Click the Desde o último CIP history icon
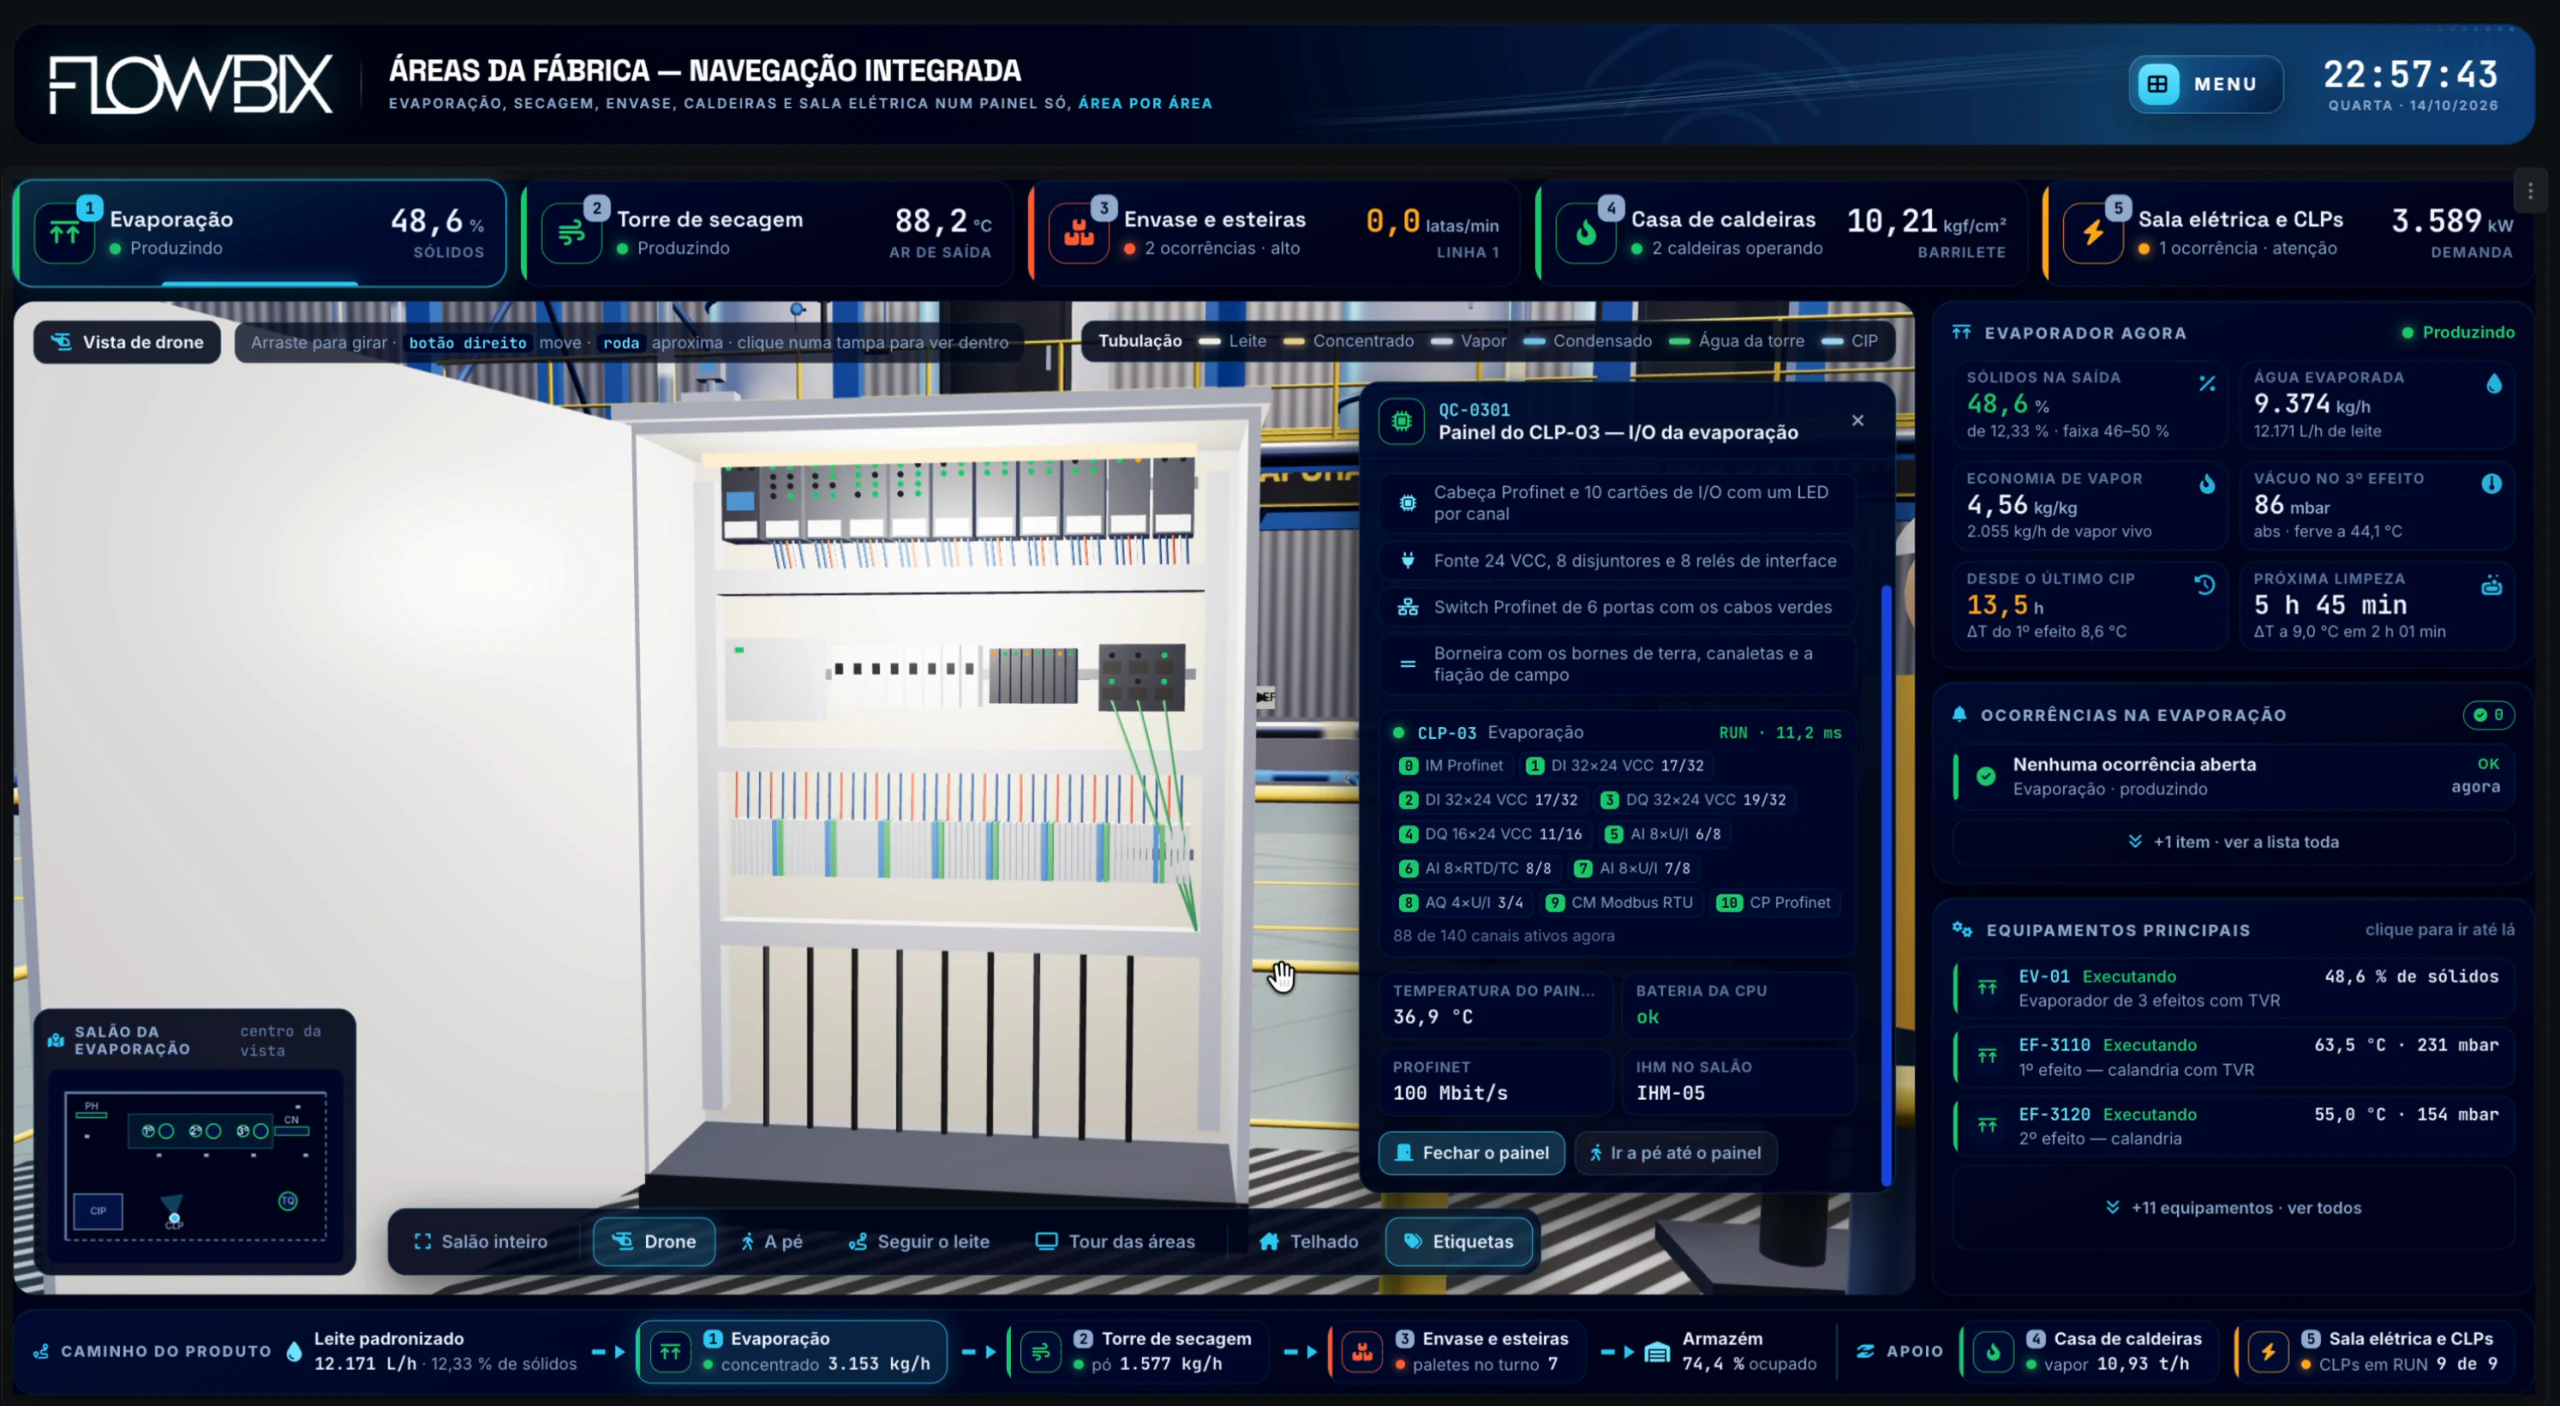Viewport: 2560px width, 1406px height. [x=2205, y=585]
